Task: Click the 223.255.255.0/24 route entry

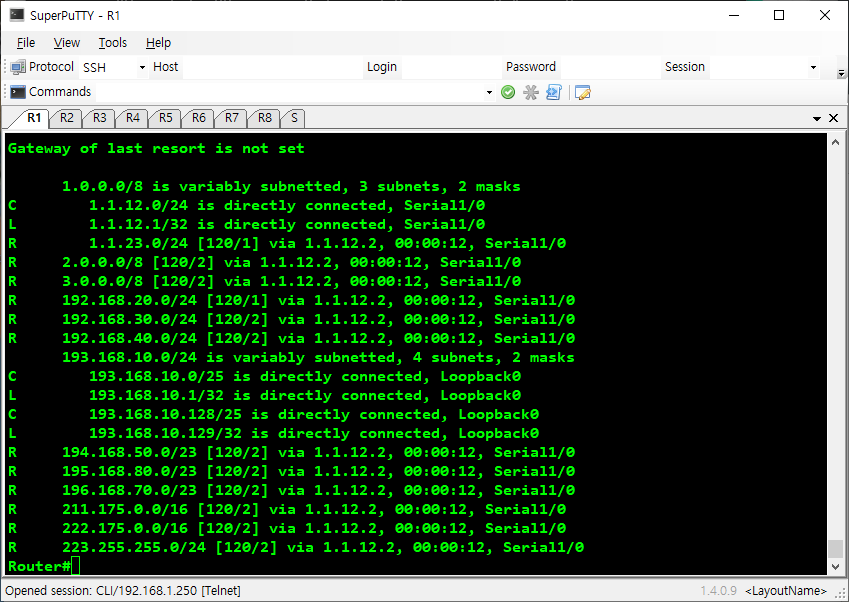Action: 296,547
